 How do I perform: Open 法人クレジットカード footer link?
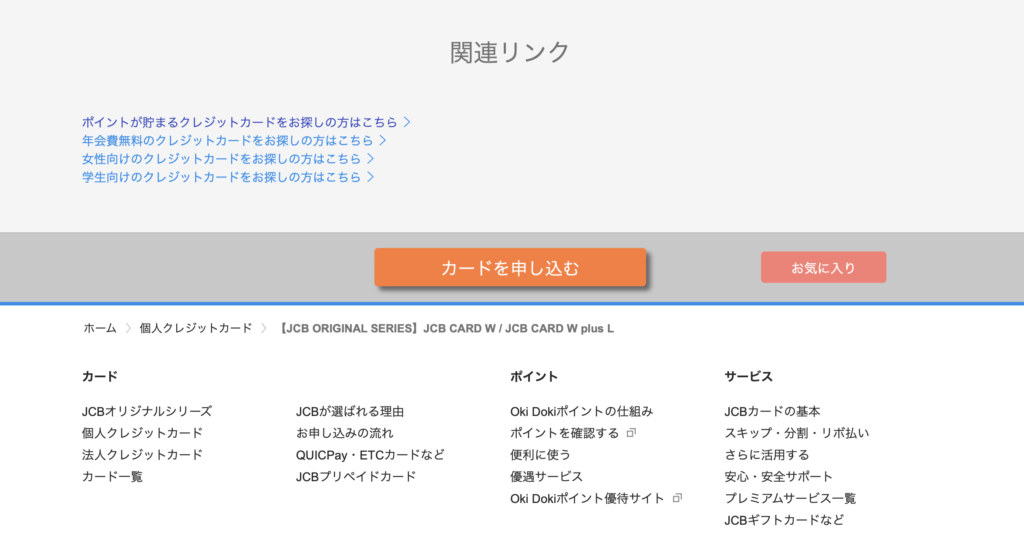[142, 455]
